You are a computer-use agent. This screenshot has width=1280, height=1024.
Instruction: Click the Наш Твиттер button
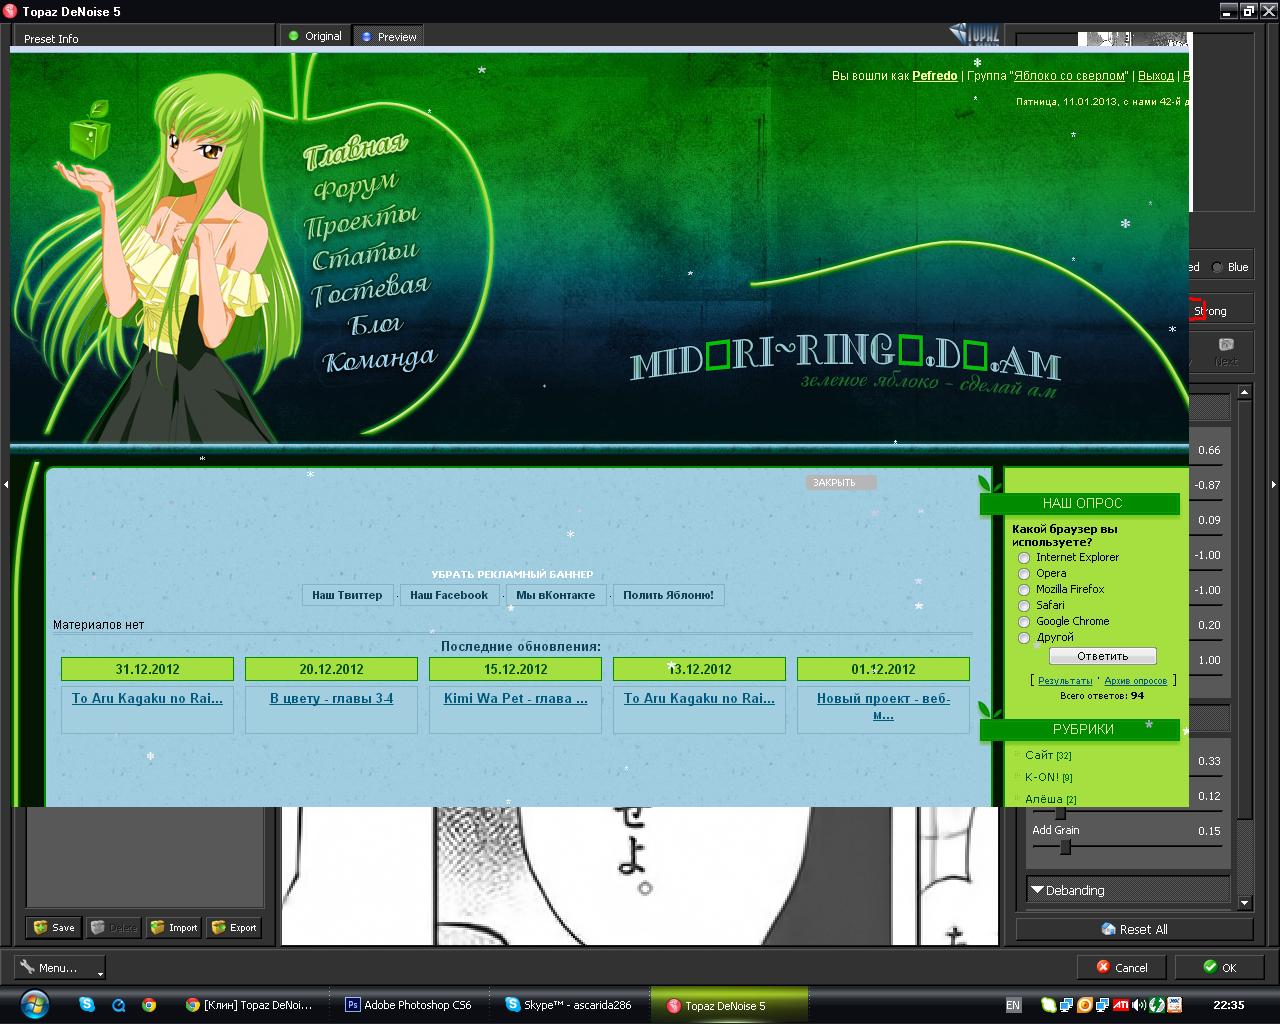(x=347, y=595)
